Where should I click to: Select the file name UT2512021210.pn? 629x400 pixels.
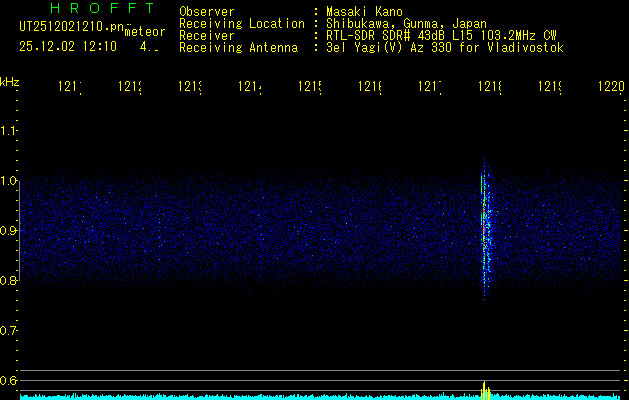[x=72, y=27]
